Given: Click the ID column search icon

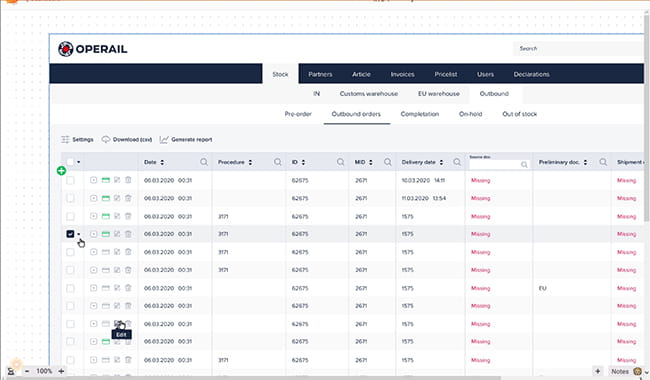Looking at the screenshot, I should click(x=340, y=162).
